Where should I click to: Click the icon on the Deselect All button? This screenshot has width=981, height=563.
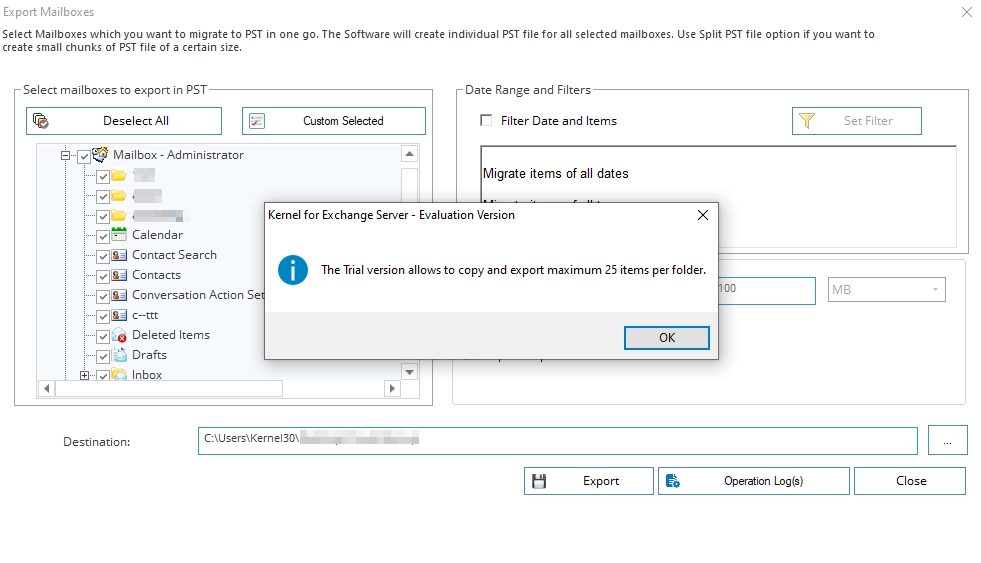click(x=41, y=121)
